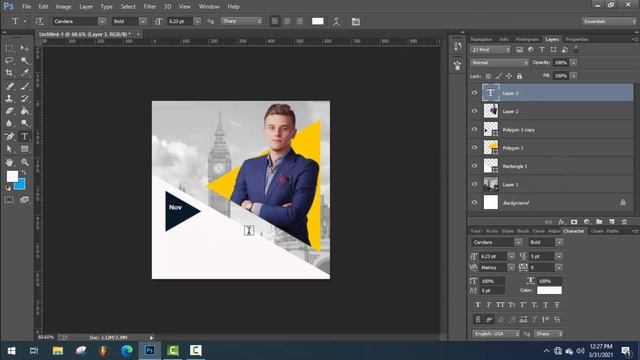
Task: Left align text in options bar
Action: (275, 21)
